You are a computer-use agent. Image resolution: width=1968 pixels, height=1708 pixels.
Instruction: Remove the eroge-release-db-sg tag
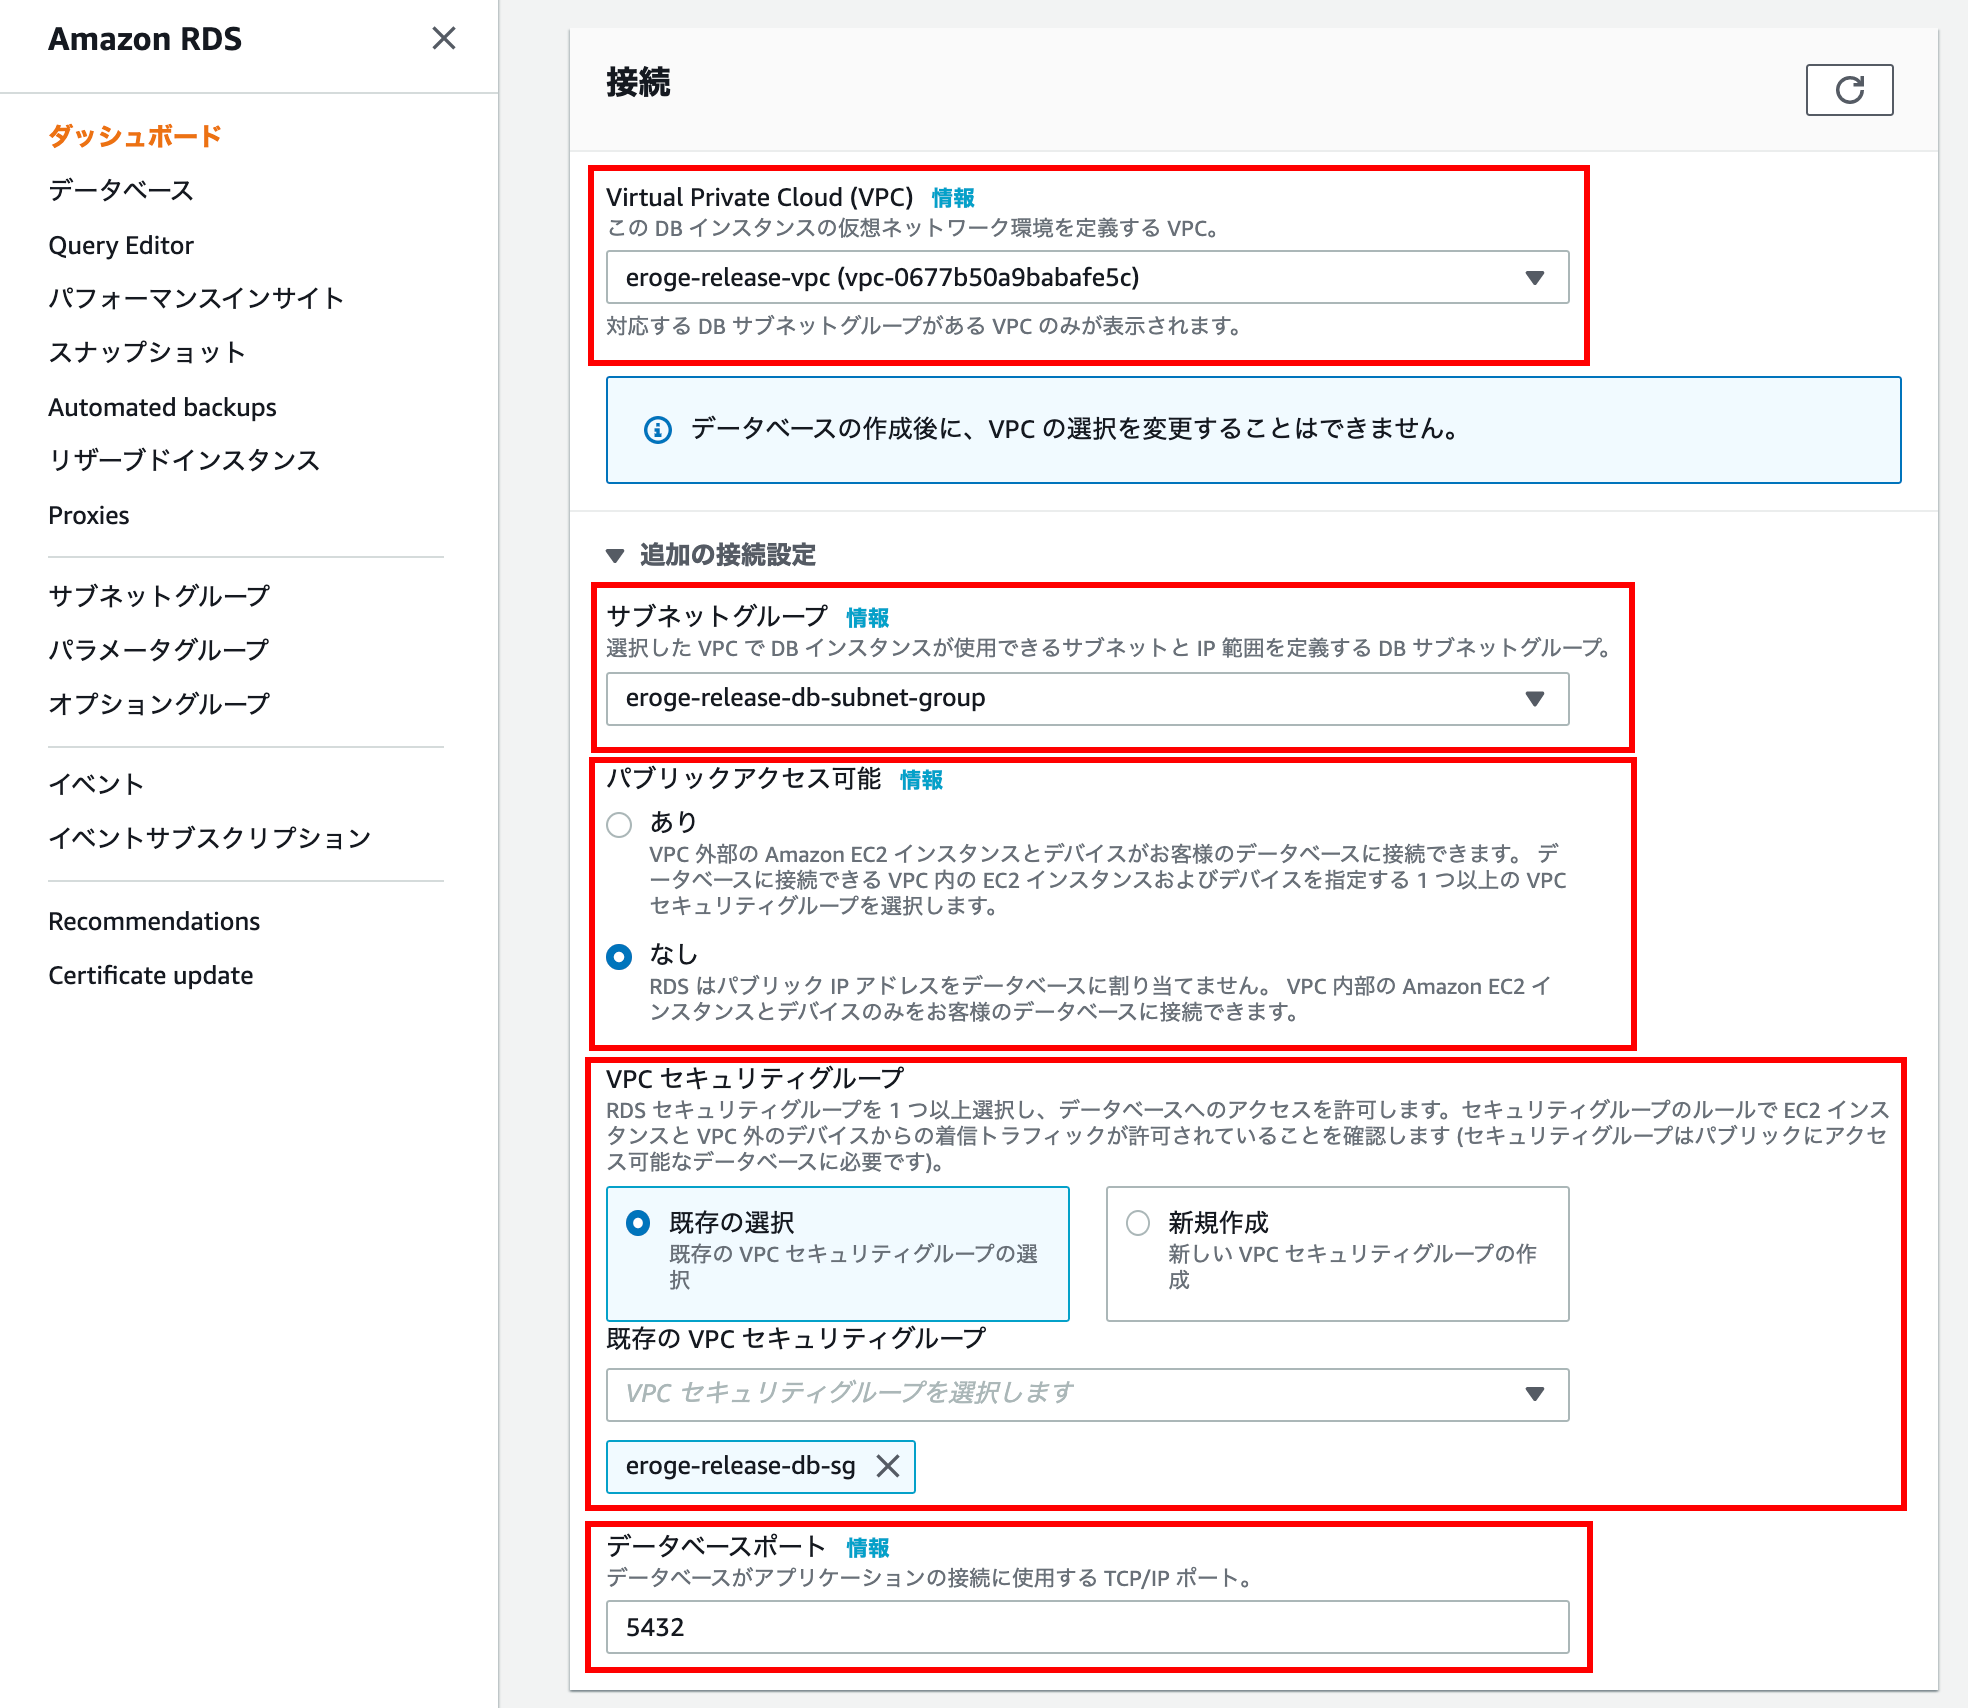pos(887,1466)
